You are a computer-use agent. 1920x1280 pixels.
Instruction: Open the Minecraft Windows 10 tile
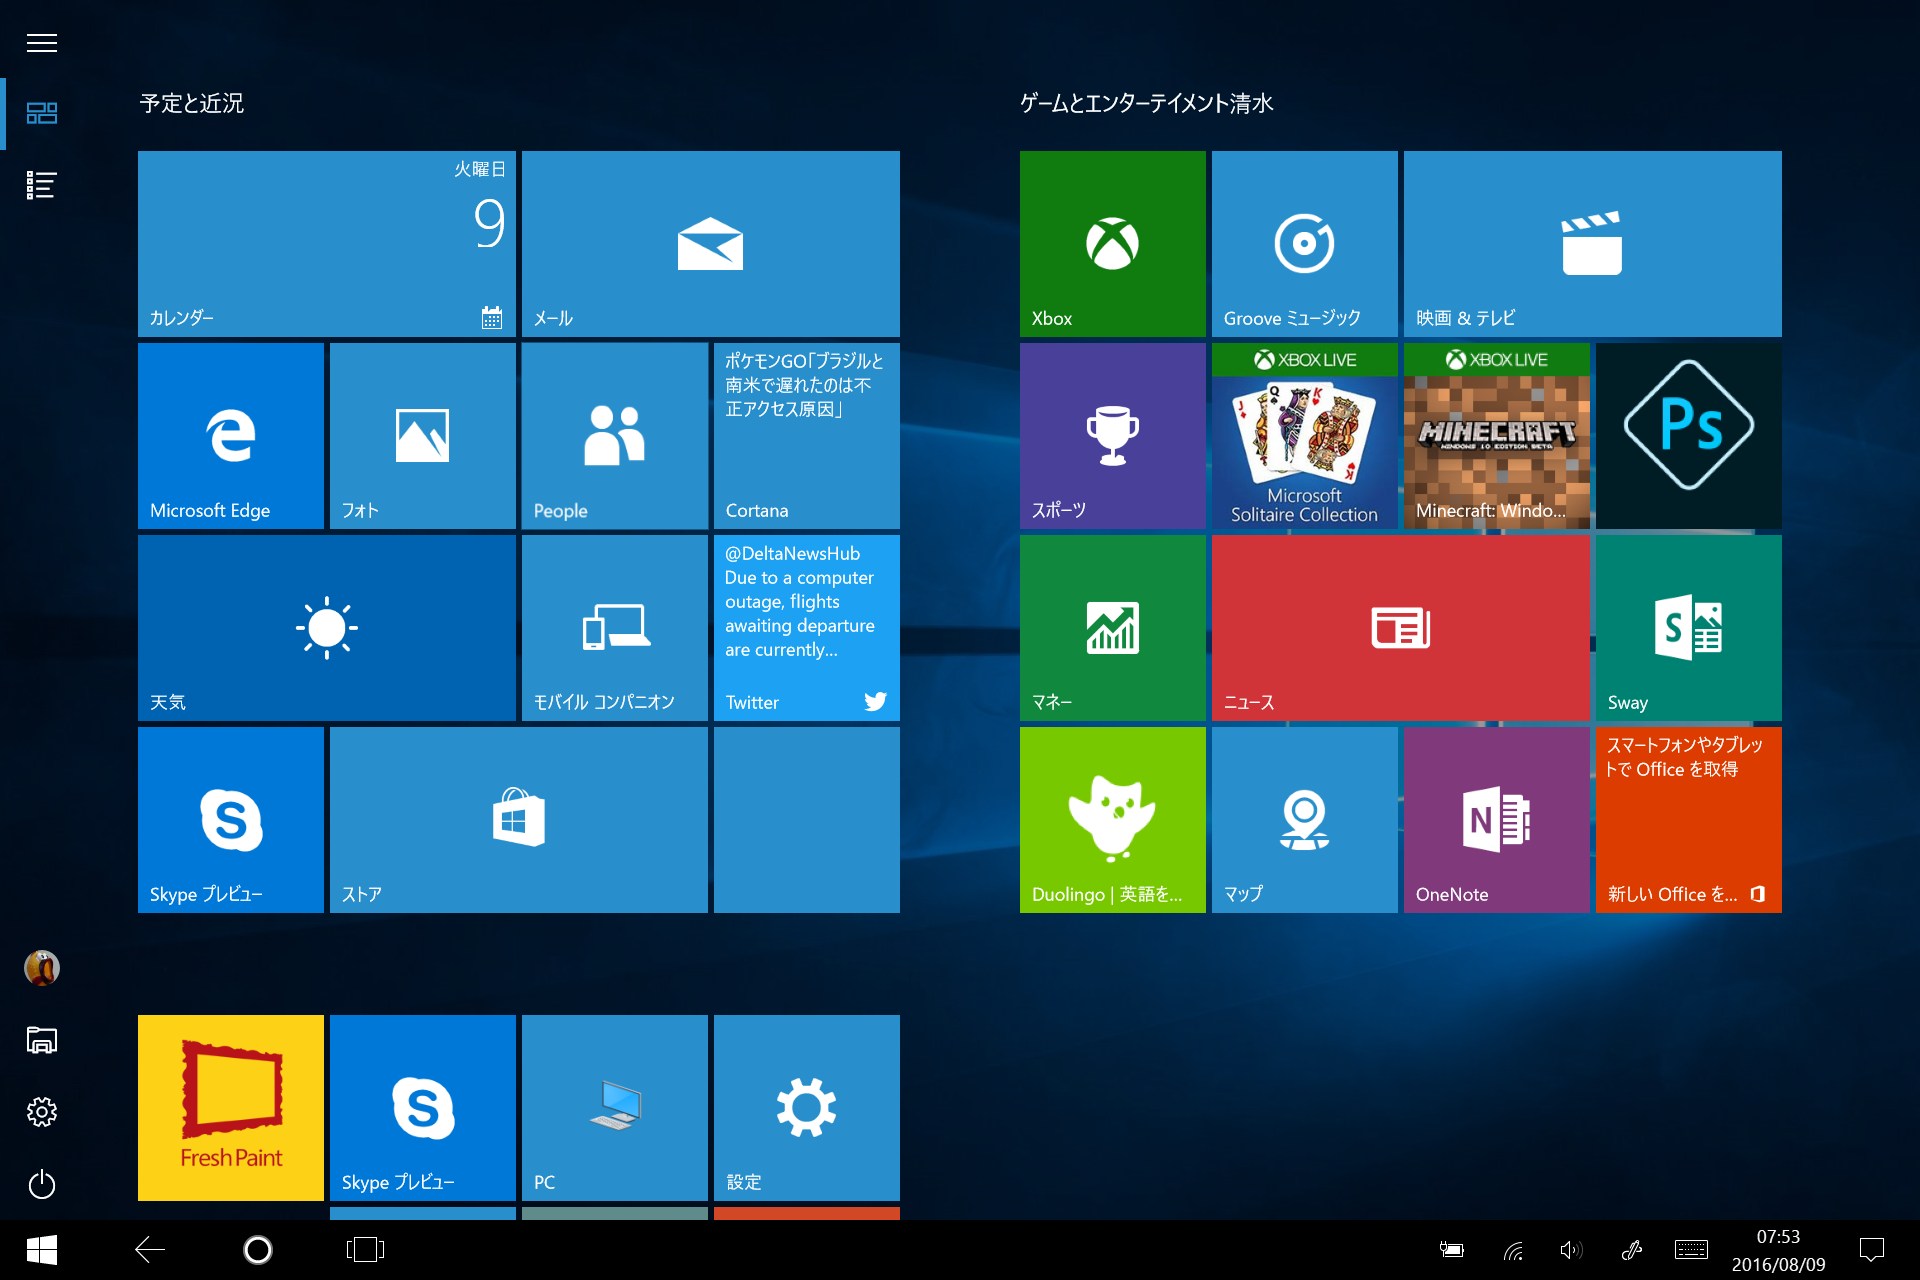point(1496,436)
